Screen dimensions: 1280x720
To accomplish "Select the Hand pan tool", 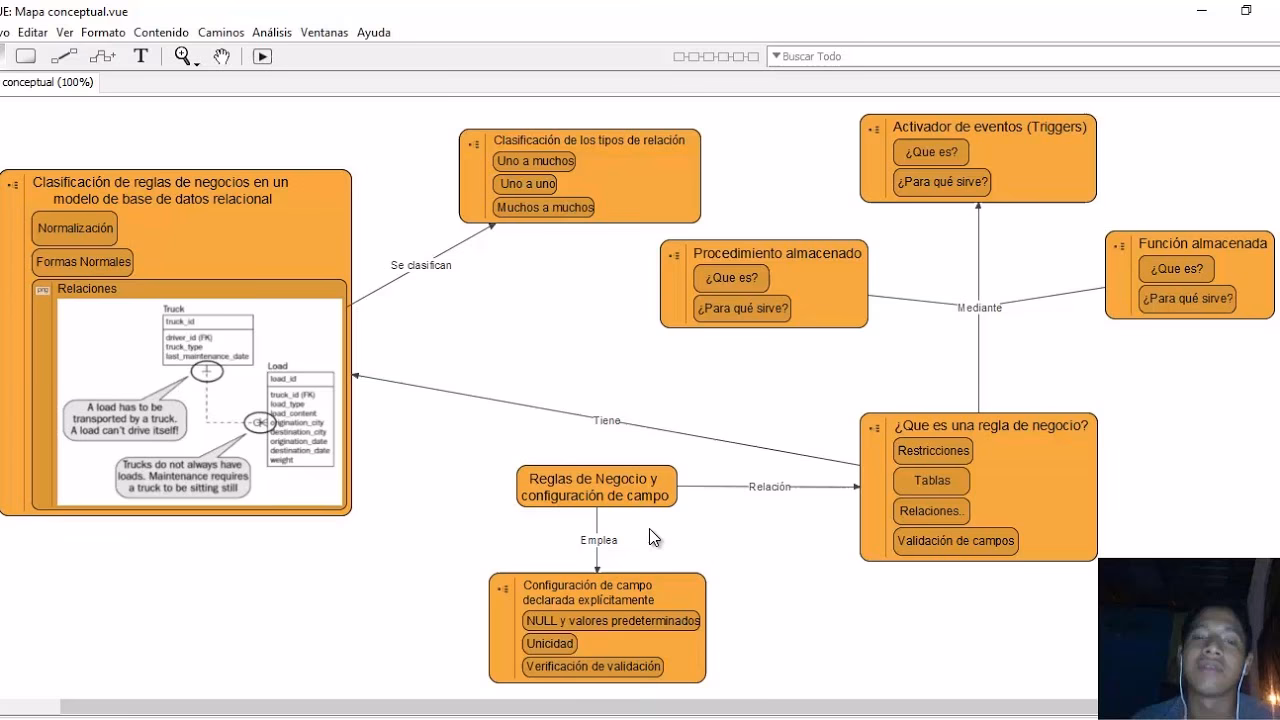I will (x=222, y=56).
